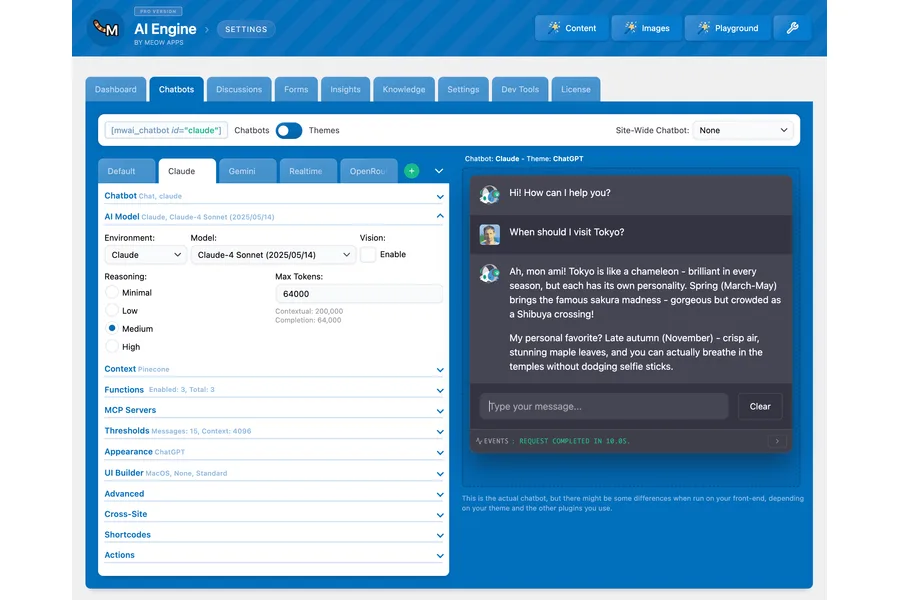This screenshot has width=900, height=600.
Task: Open the Environment dropdown
Action: [x=146, y=255]
